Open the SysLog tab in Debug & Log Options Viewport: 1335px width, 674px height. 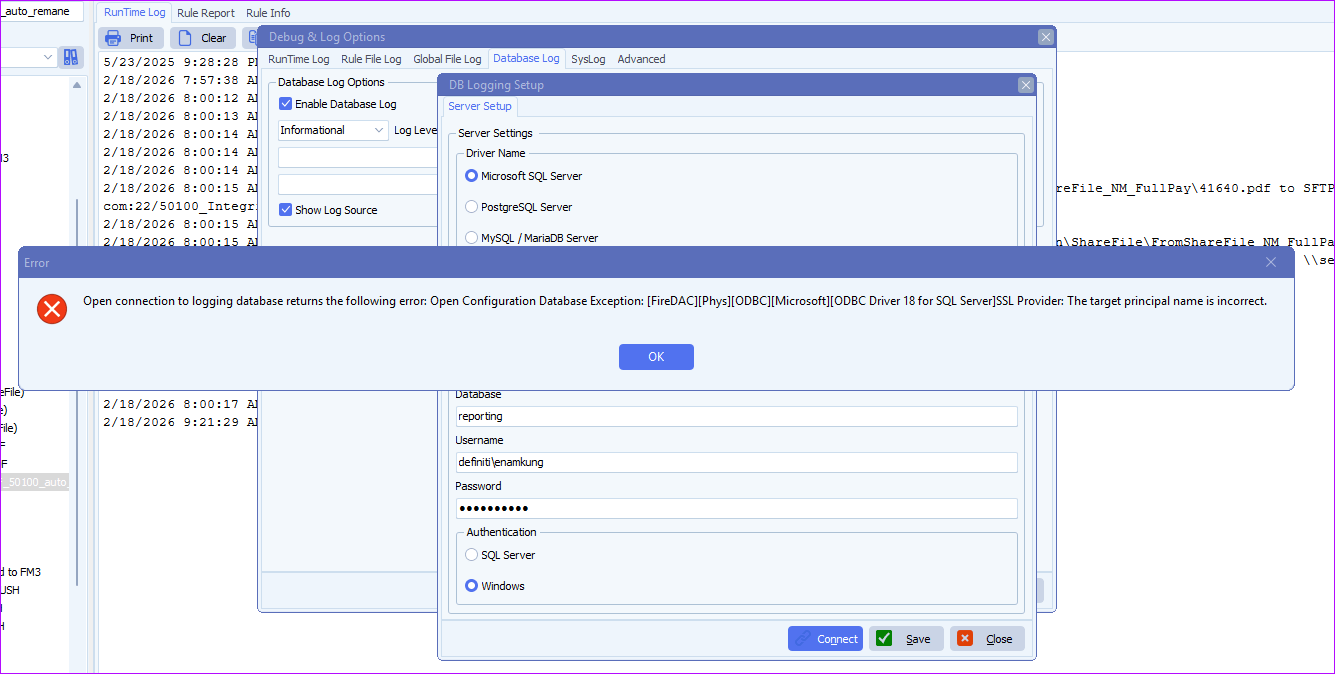pos(588,59)
